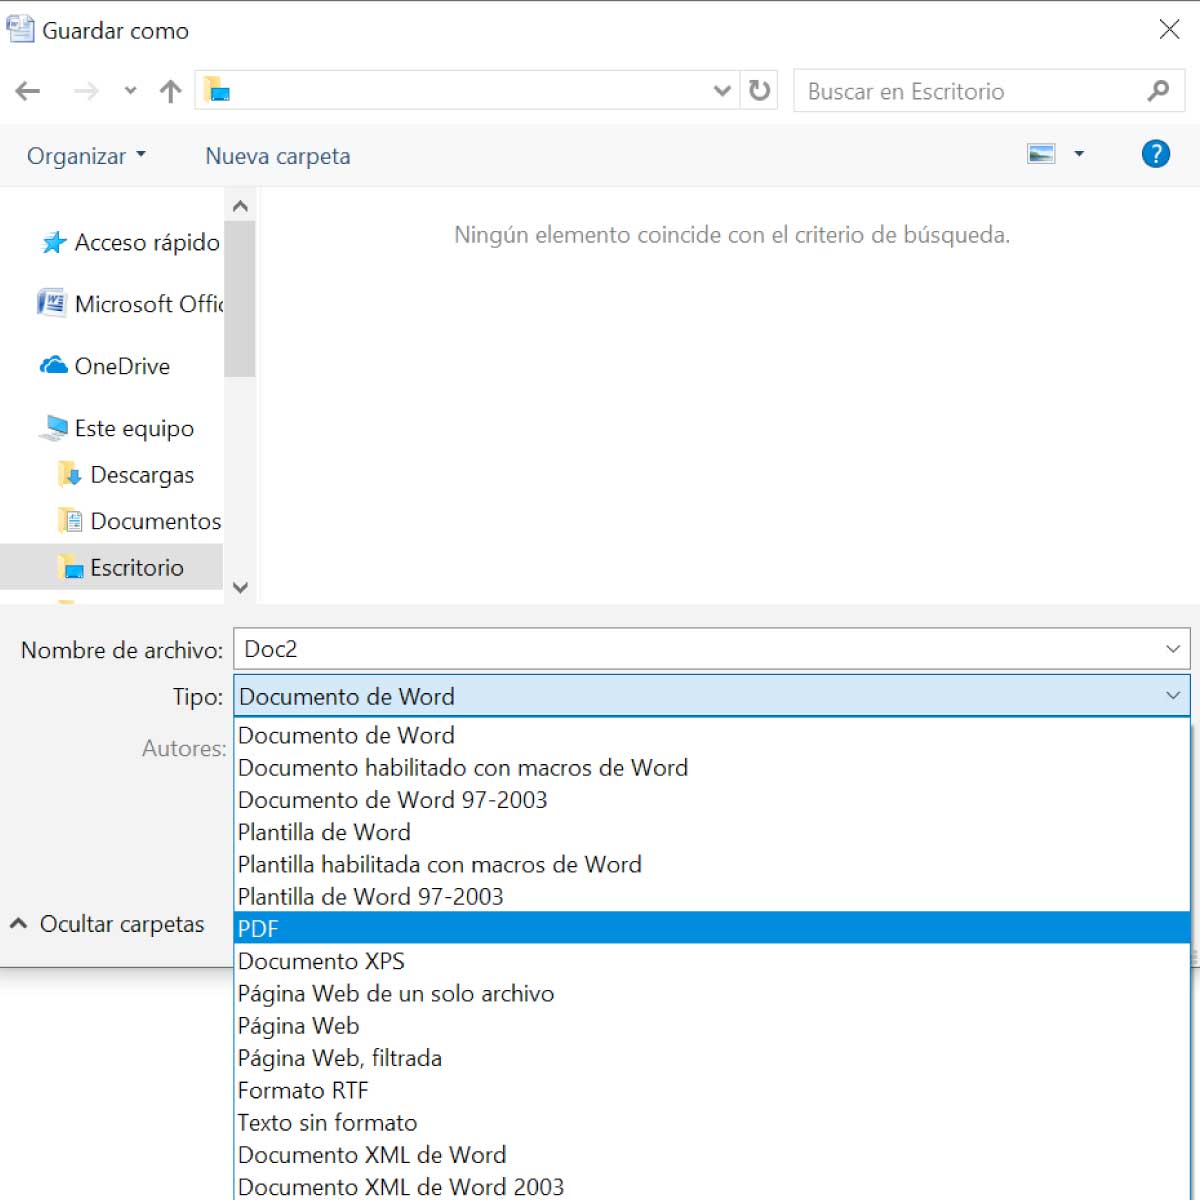Click the folder icon in address bar
This screenshot has height=1200, width=1200.
click(x=217, y=91)
